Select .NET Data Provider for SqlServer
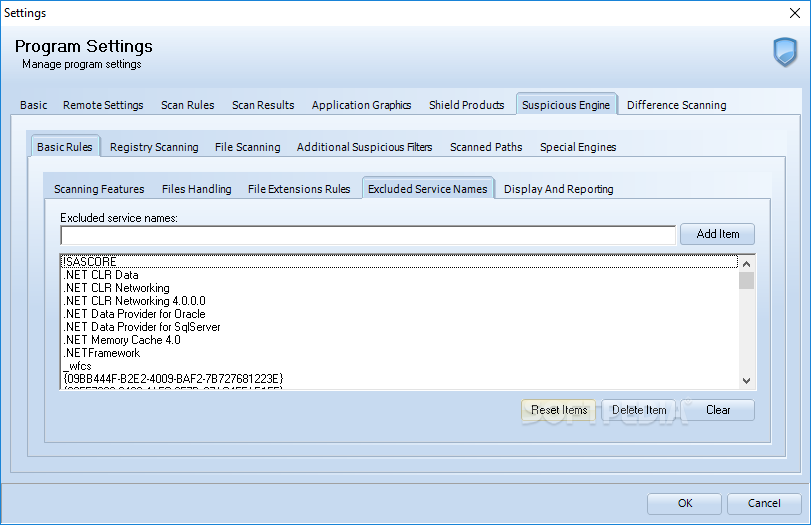811x525 pixels. point(400,327)
